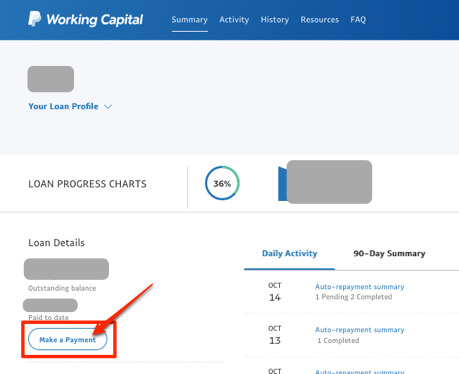Select the blue bar chart icon

coord(283,184)
